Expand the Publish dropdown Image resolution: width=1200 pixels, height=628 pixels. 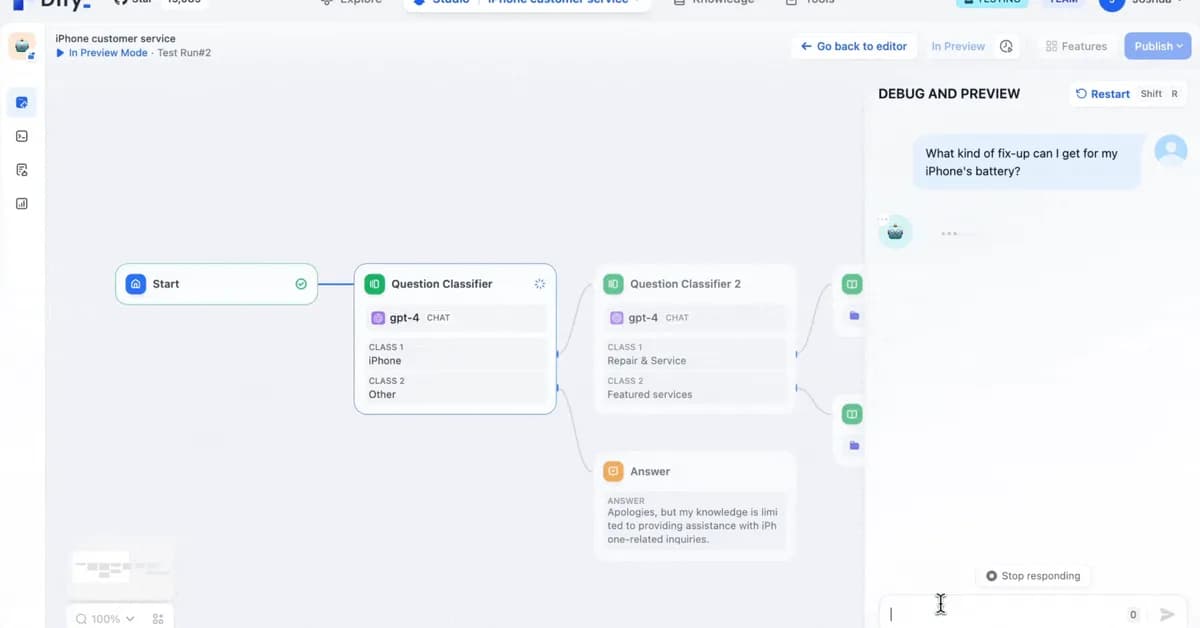tap(1157, 45)
